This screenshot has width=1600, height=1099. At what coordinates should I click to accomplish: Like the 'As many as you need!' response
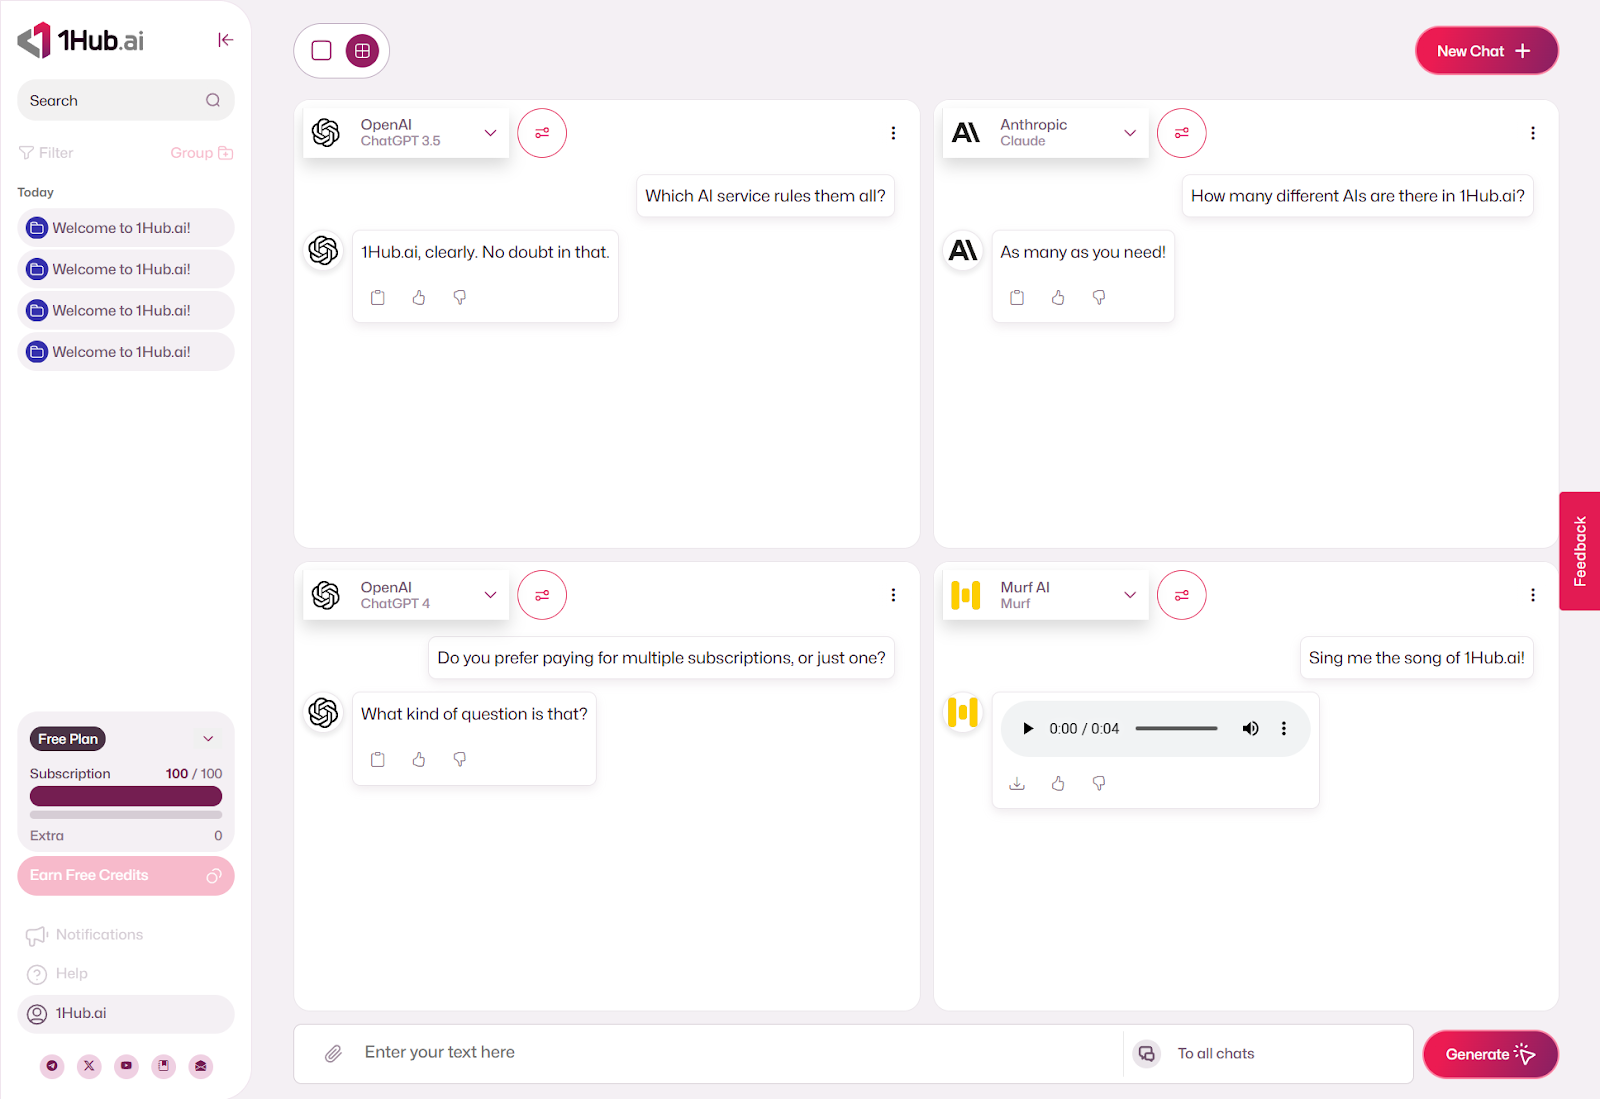(1058, 297)
